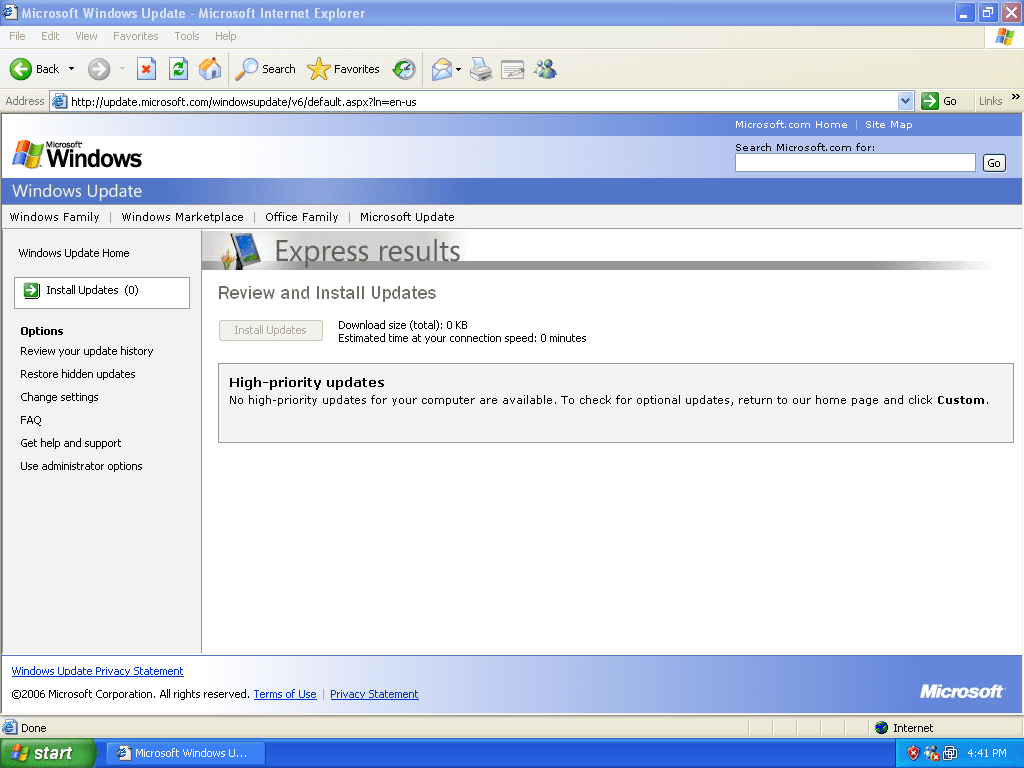Click the Search Microsoft.com text field
The image size is (1024, 768).
855,163
